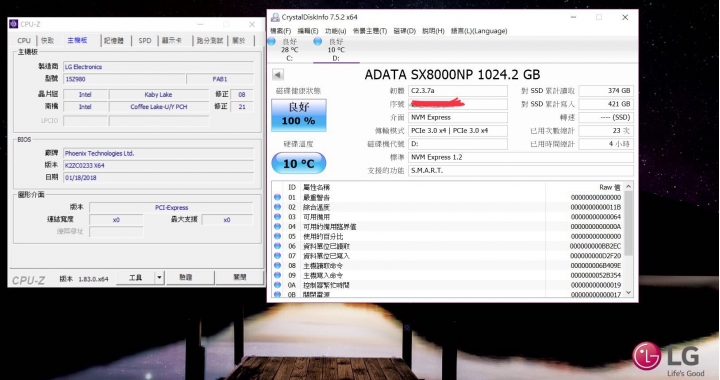Screen dimensions: 720x380
Task: Click the status dot for attribute 04
Action: coord(277,226)
